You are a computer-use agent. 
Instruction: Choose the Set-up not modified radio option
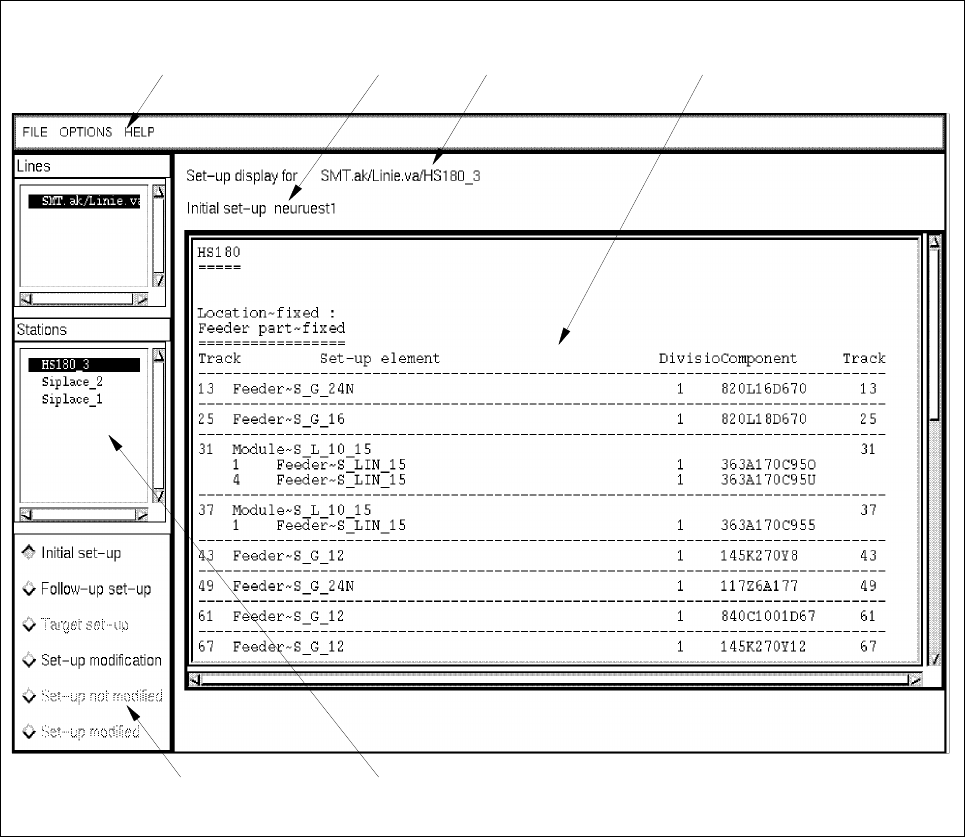point(93,695)
